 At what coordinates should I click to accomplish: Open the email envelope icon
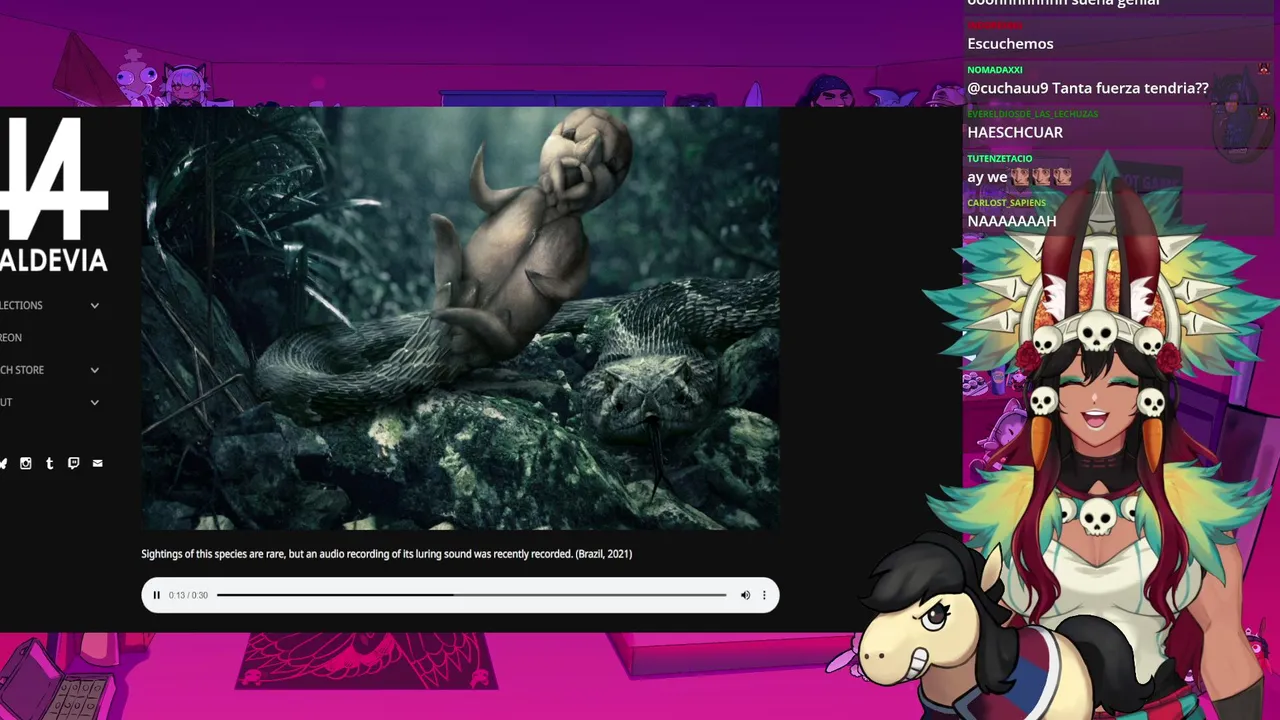pyautogui.click(x=97, y=463)
